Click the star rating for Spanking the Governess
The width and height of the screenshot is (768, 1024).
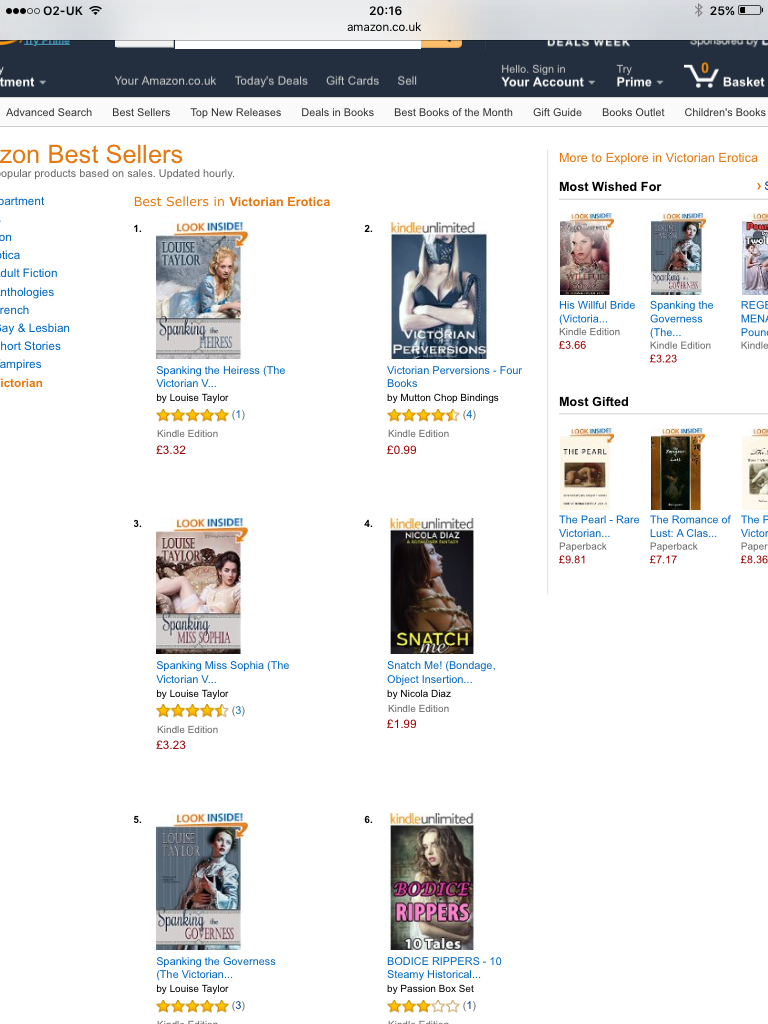point(193,1006)
